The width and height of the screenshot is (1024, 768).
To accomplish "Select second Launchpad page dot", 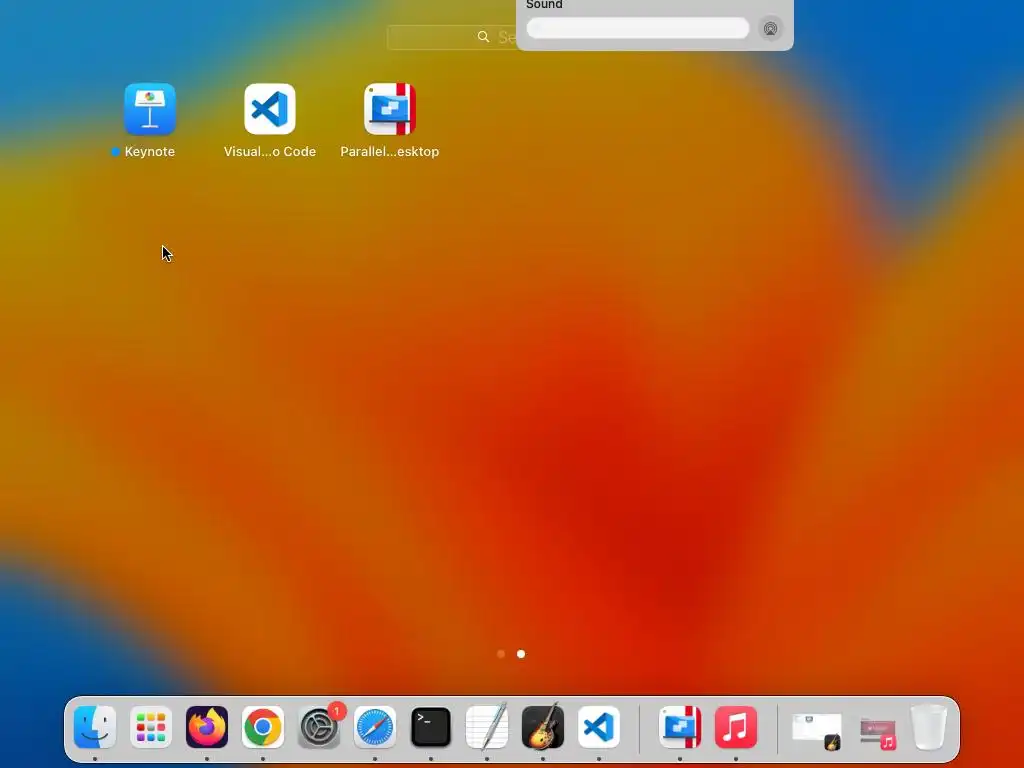I will point(521,654).
